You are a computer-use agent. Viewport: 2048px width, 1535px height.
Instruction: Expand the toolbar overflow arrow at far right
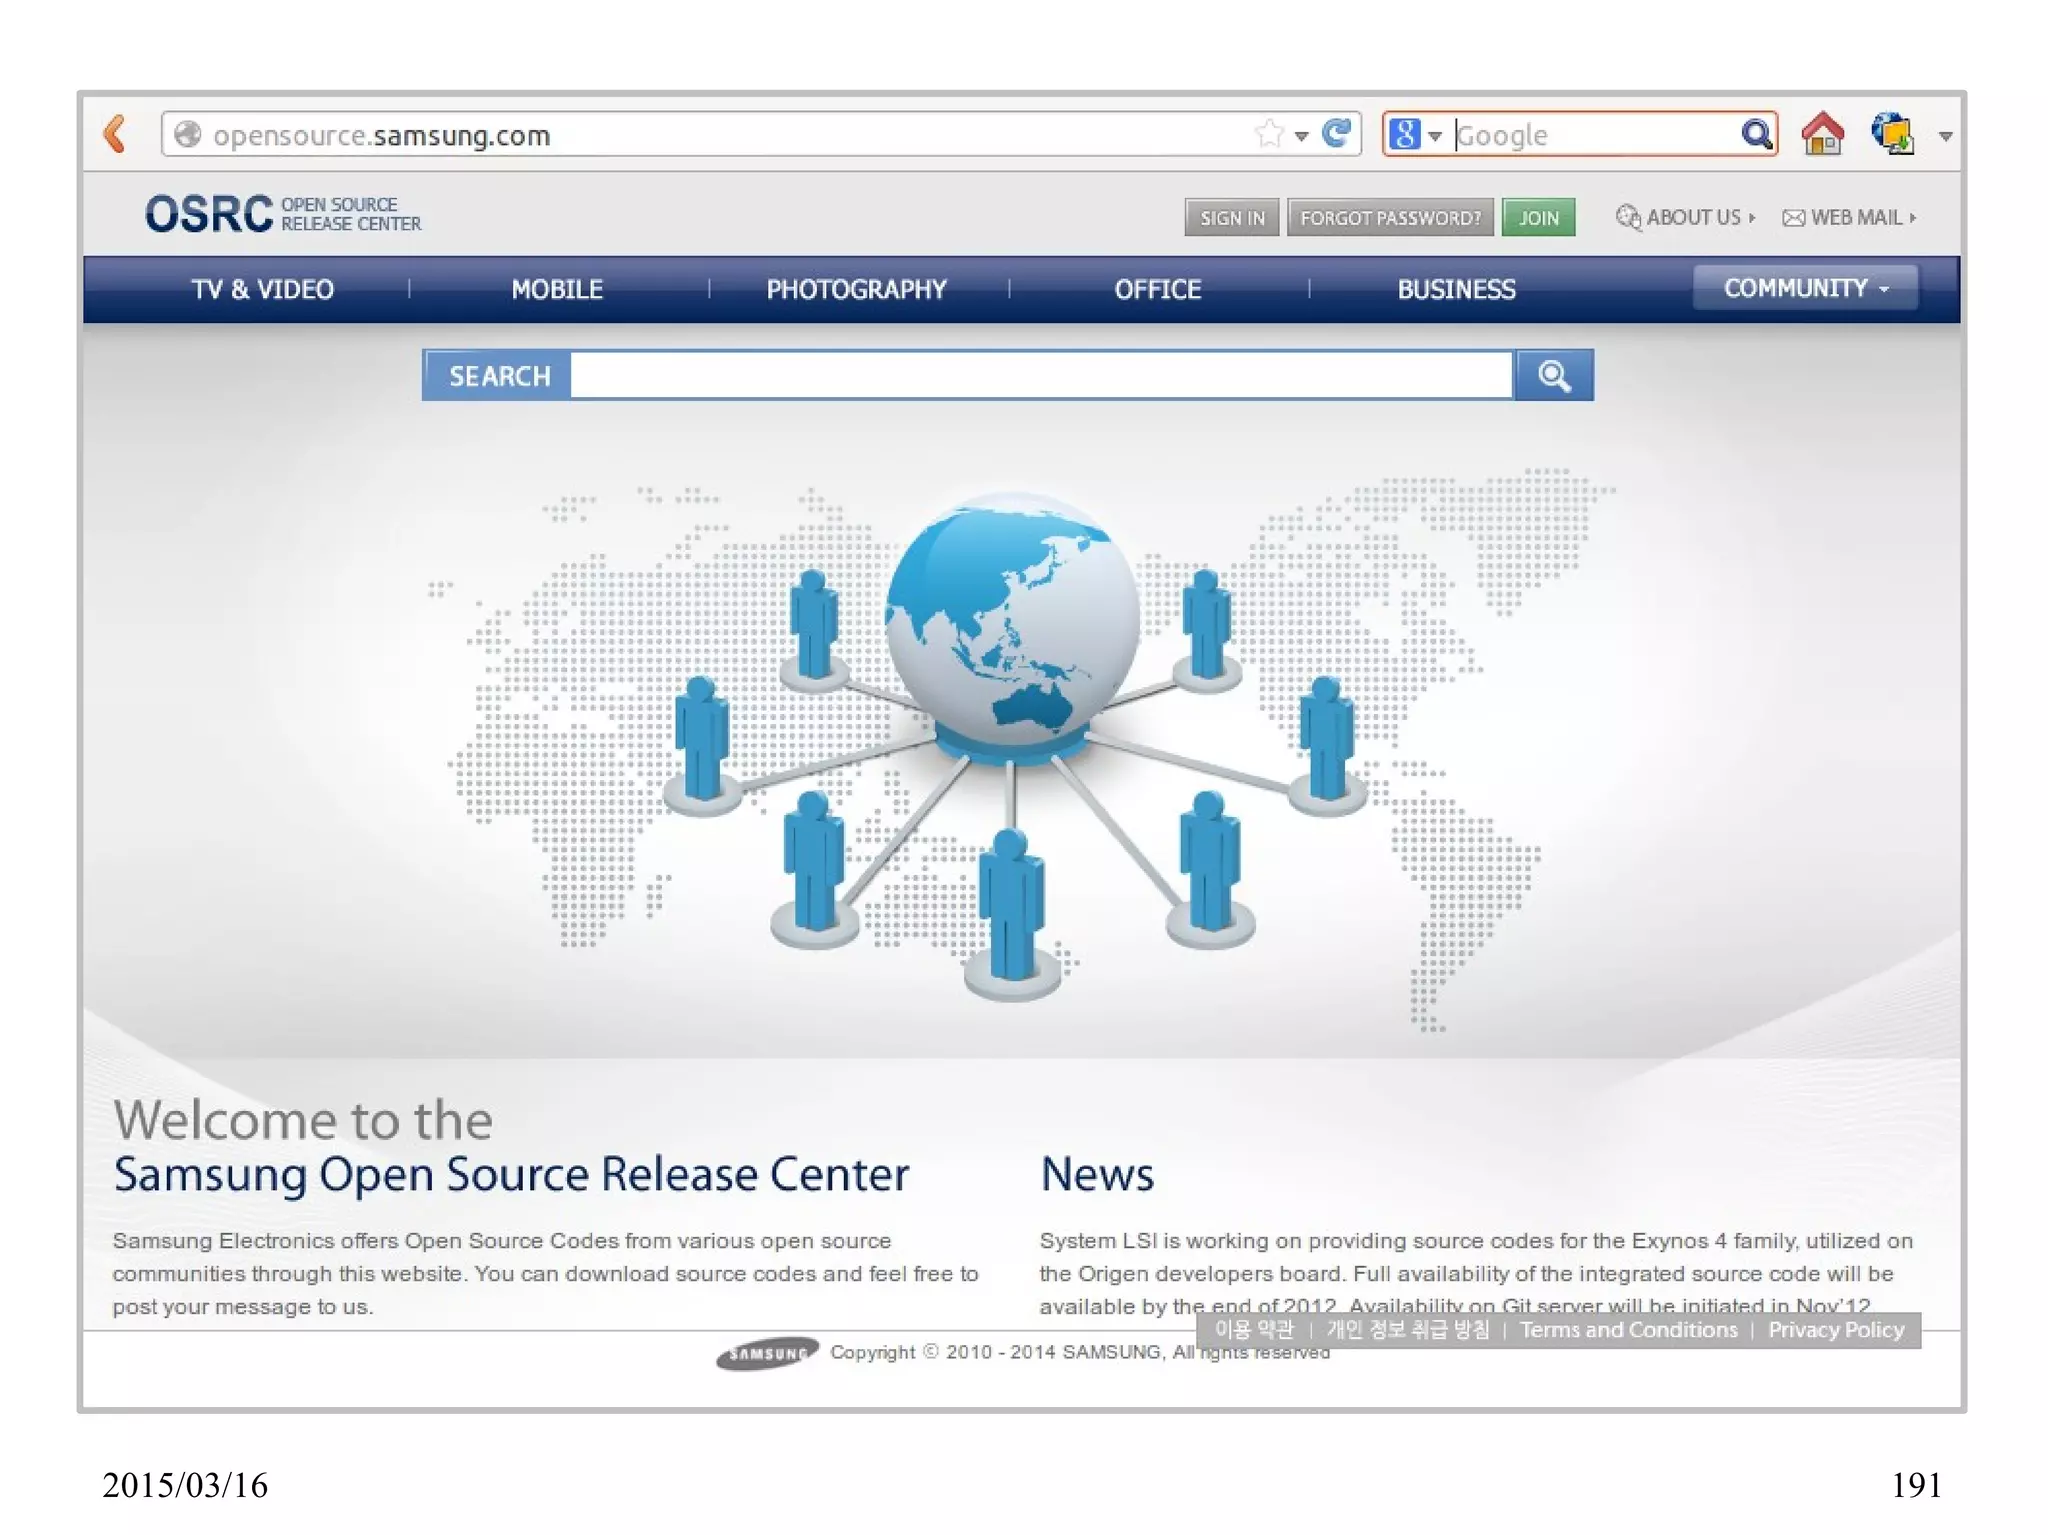(1945, 136)
